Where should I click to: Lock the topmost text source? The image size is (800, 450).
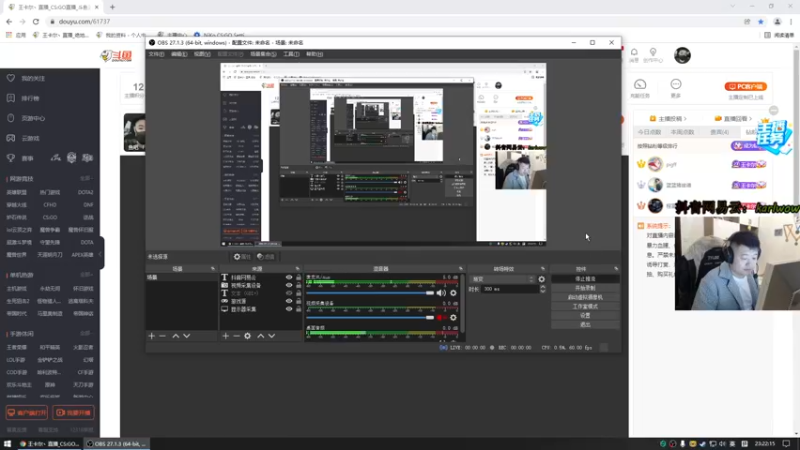[x=298, y=278]
